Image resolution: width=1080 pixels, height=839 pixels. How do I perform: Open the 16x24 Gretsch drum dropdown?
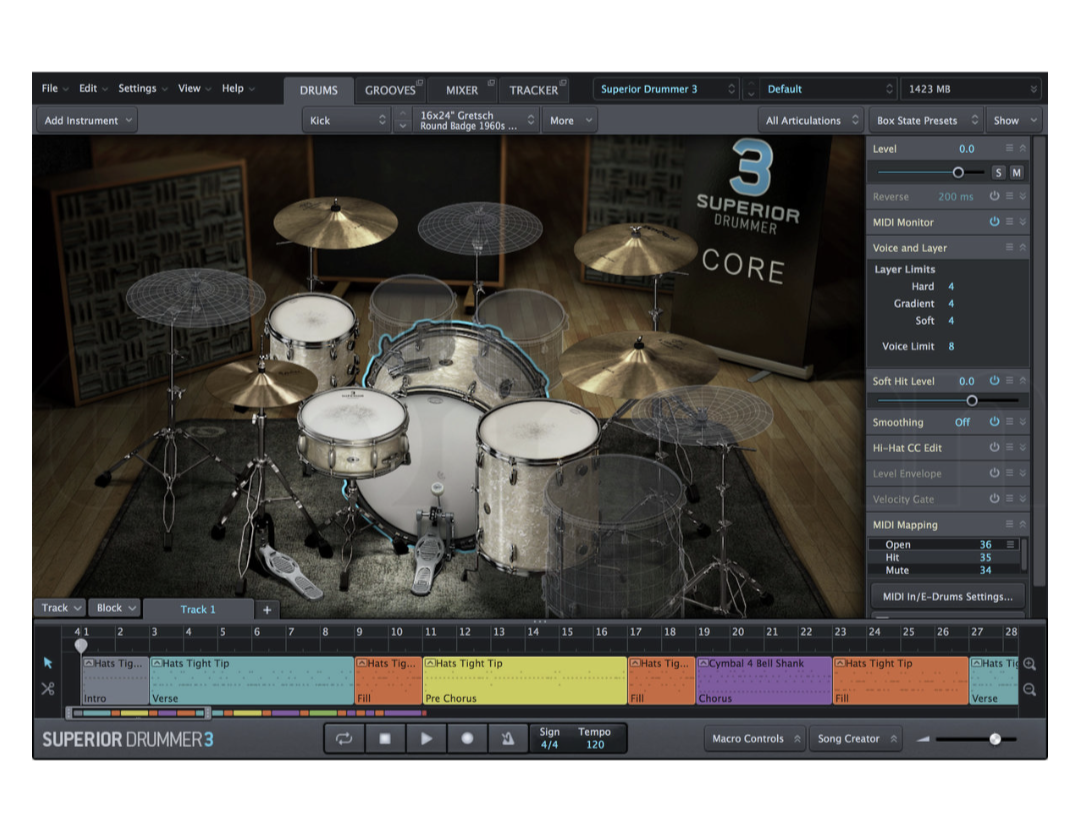click(476, 121)
